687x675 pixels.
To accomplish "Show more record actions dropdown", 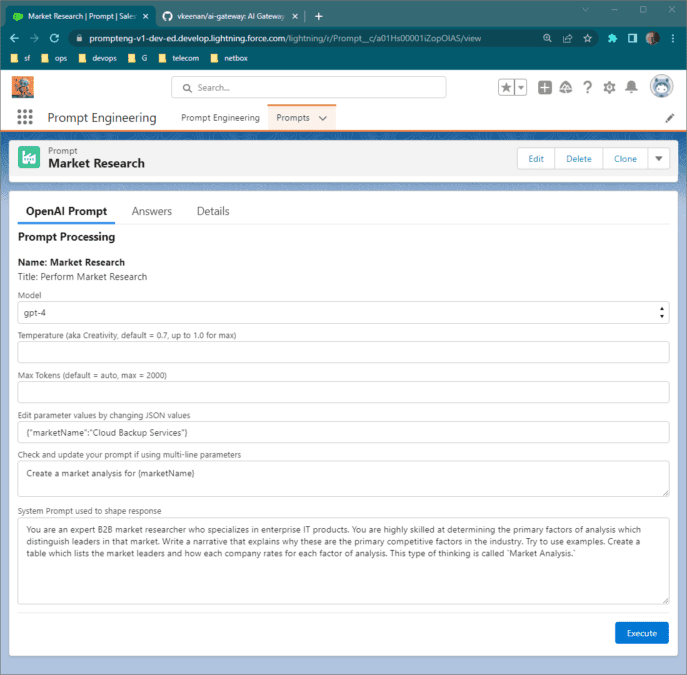I will pyautogui.click(x=659, y=159).
